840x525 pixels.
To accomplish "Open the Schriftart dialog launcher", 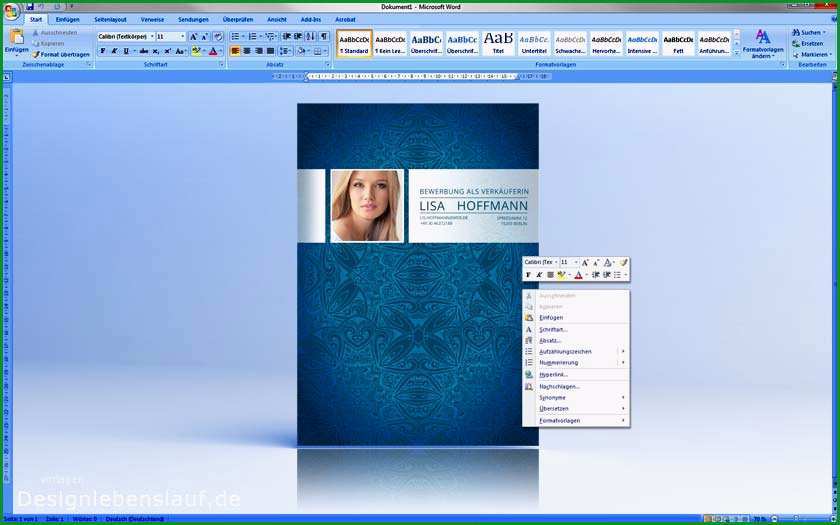I will tap(221, 65).
